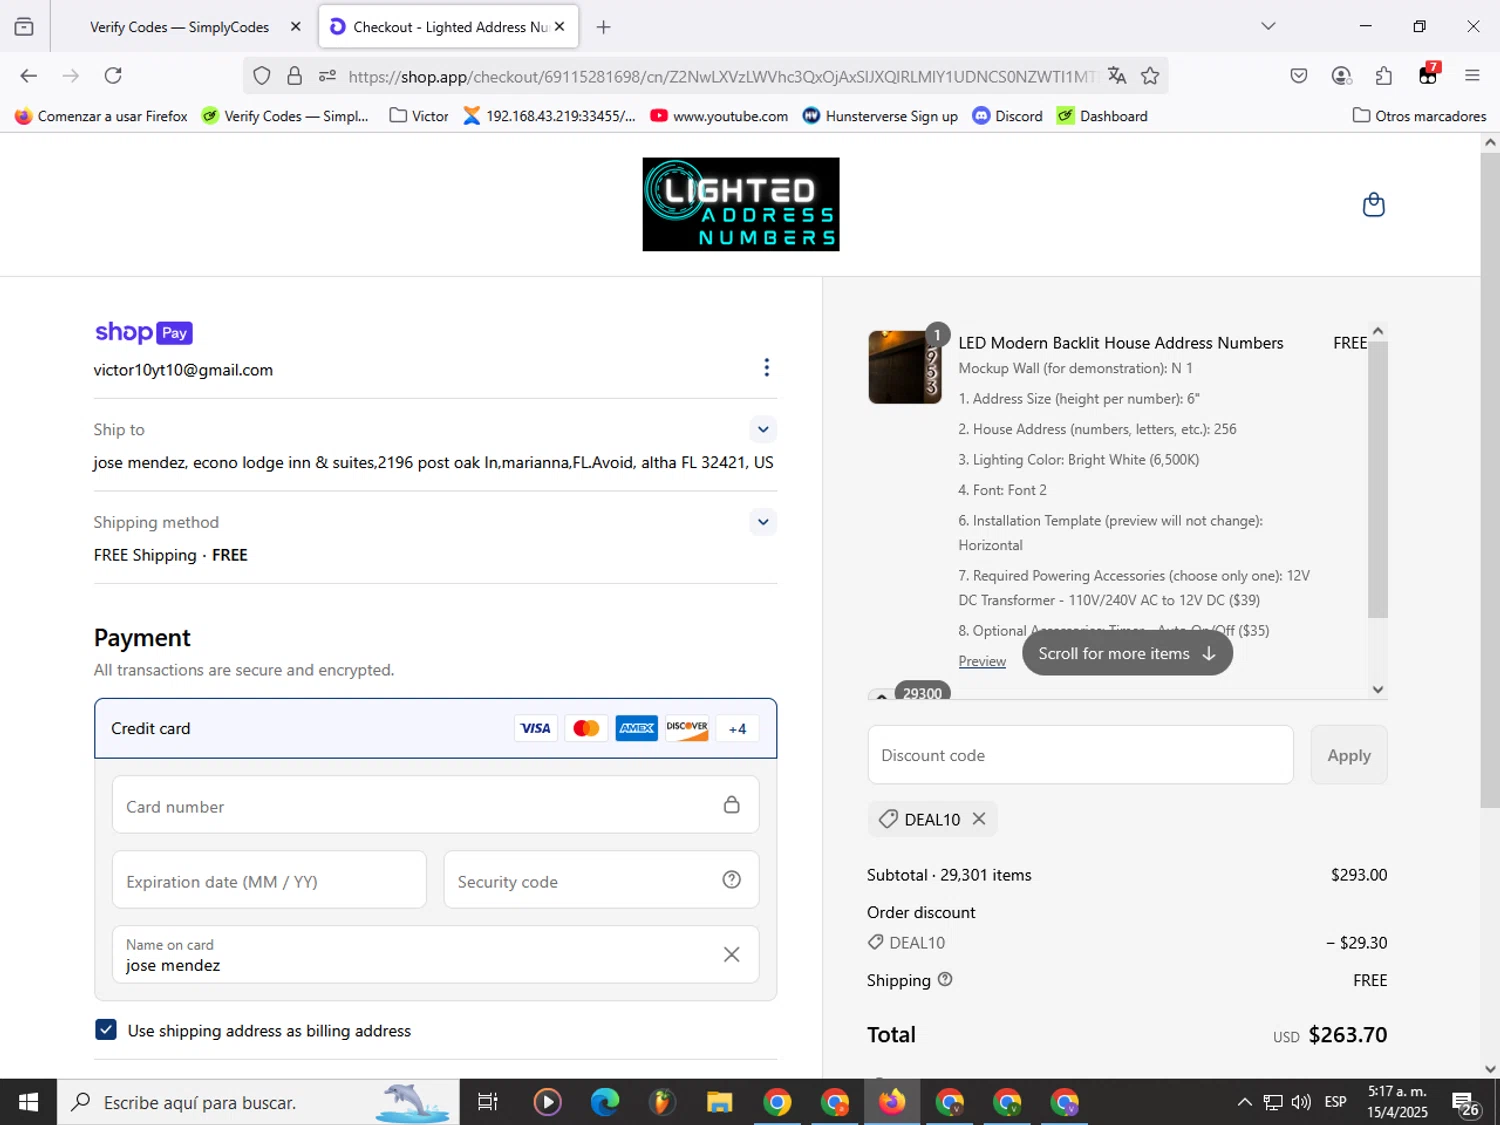
Task: Open Victor bookmarks folder
Action: tap(419, 116)
